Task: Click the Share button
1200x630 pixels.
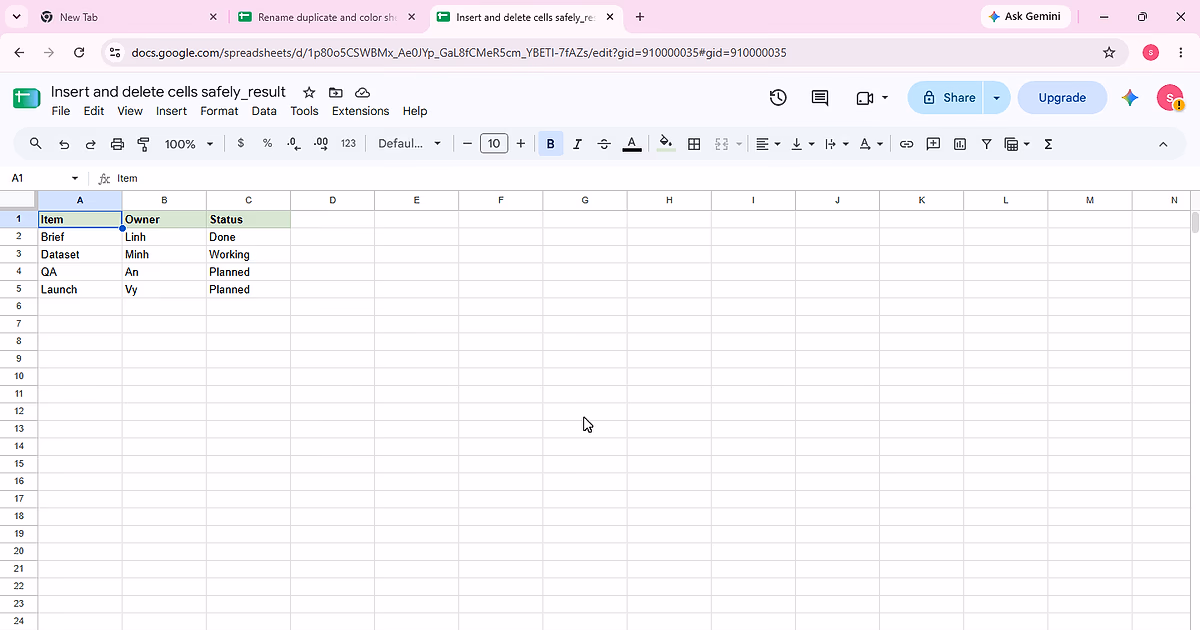Action: 946,97
